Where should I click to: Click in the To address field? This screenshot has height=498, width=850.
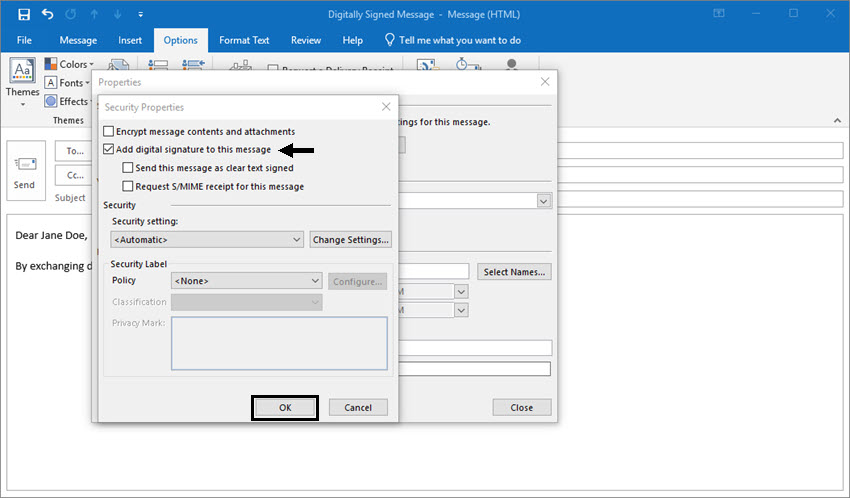pos(701,150)
